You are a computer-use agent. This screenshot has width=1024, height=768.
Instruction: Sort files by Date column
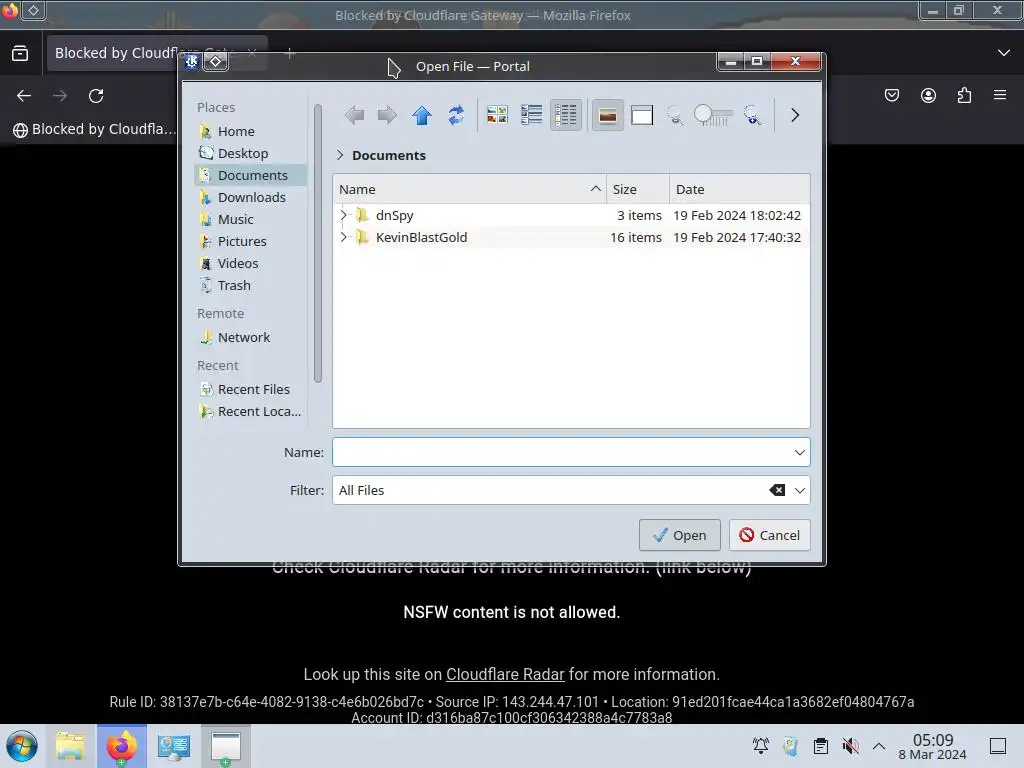(x=740, y=189)
